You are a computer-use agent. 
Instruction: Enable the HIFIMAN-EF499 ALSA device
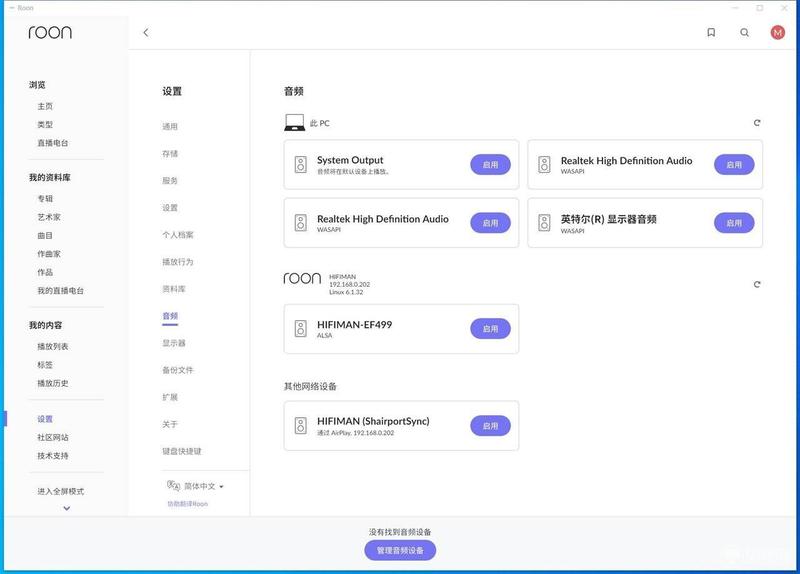pos(490,329)
